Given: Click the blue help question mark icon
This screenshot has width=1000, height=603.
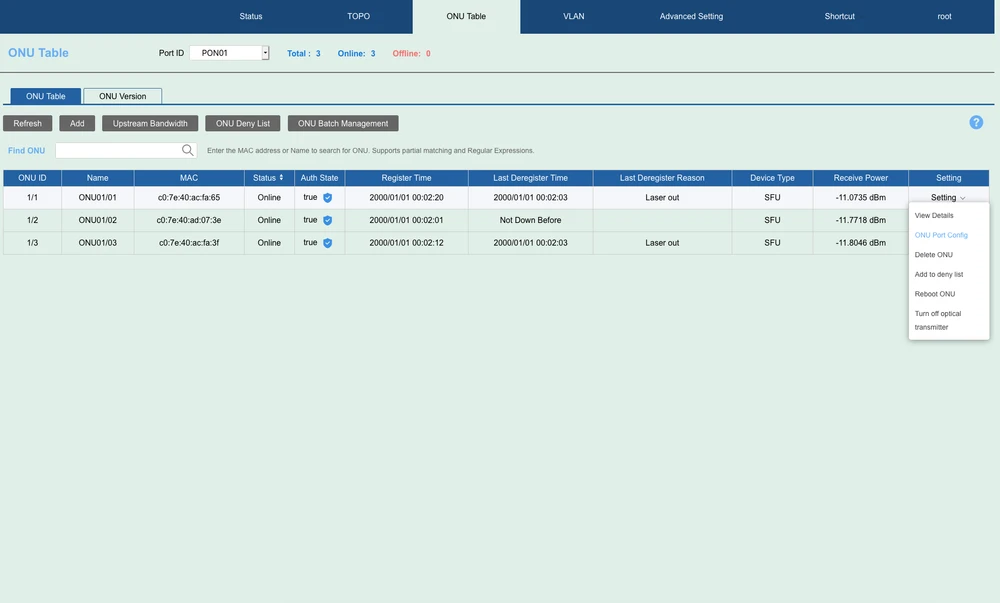Looking at the screenshot, I should point(976,122).
